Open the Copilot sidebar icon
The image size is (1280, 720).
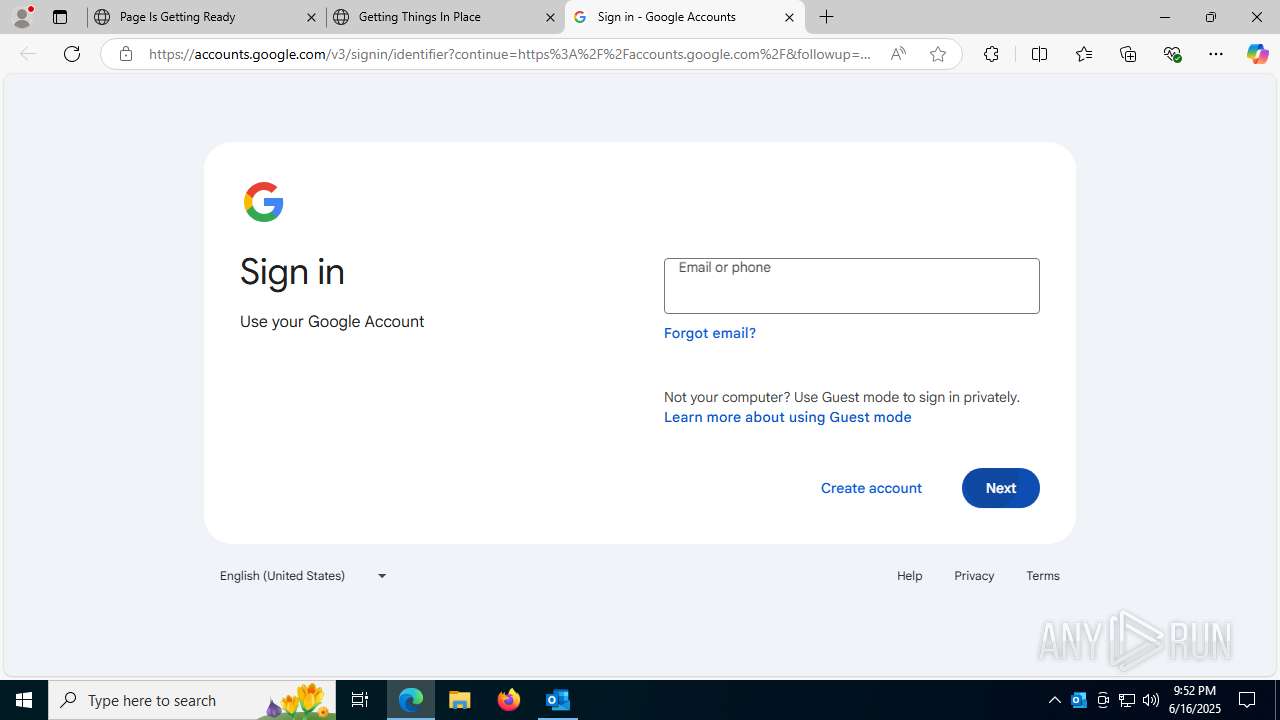pyautogui.click(x=1257, y=54)
